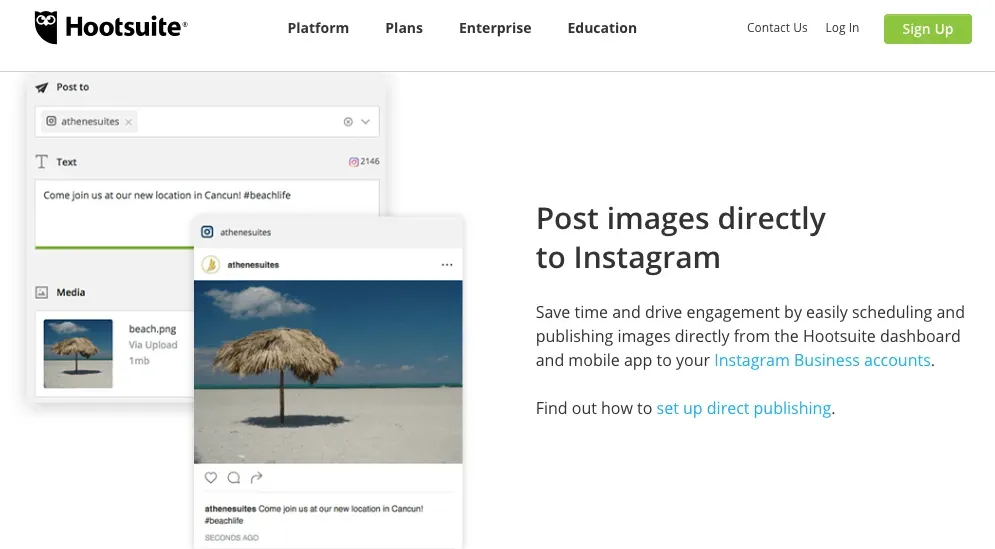995x549 pixels.
Task: Open the Instagram Business accounts link
Action: pyautogui.click(x=822, y=360)
